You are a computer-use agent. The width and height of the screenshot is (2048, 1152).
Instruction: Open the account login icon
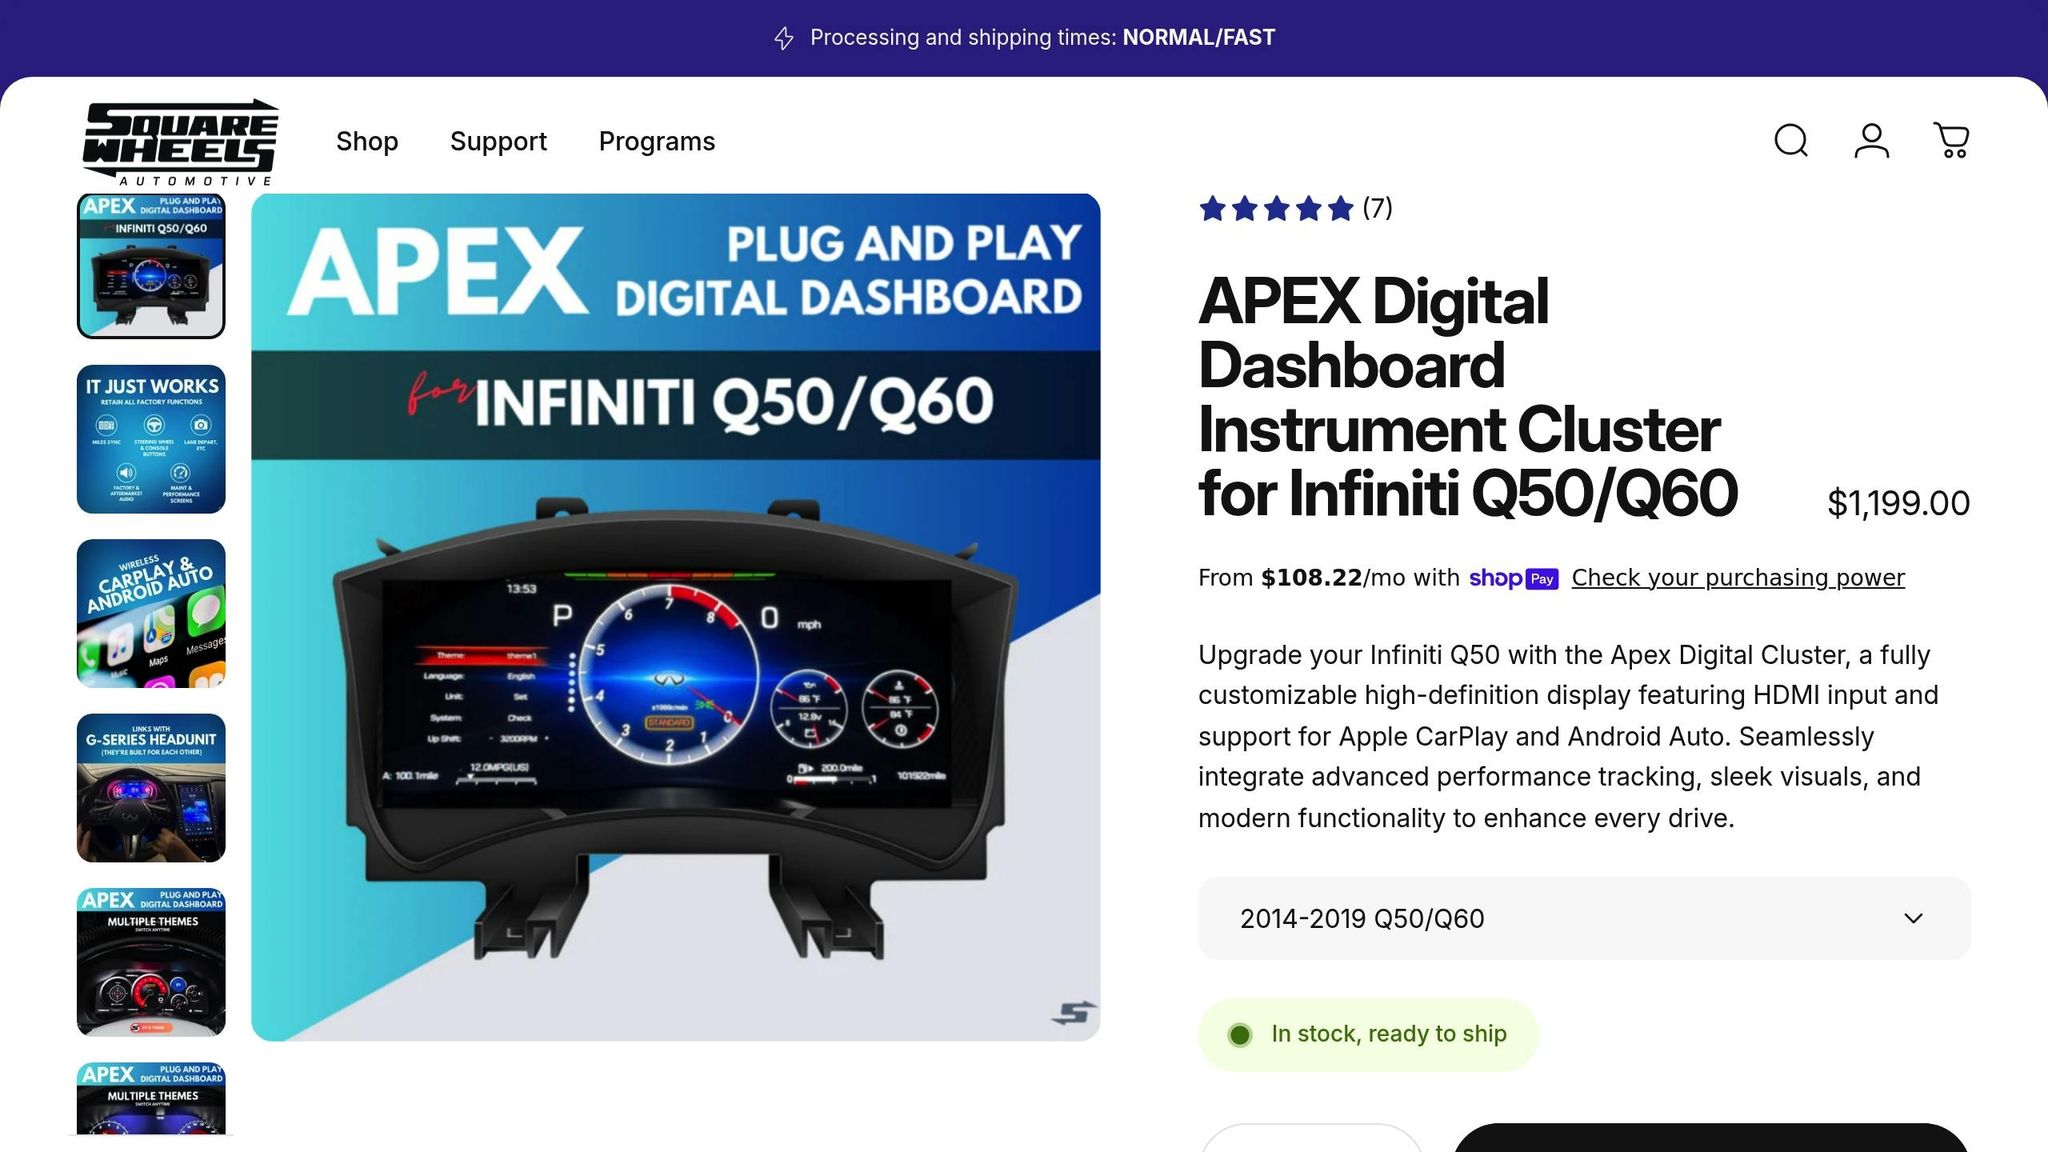[1871, 141]
